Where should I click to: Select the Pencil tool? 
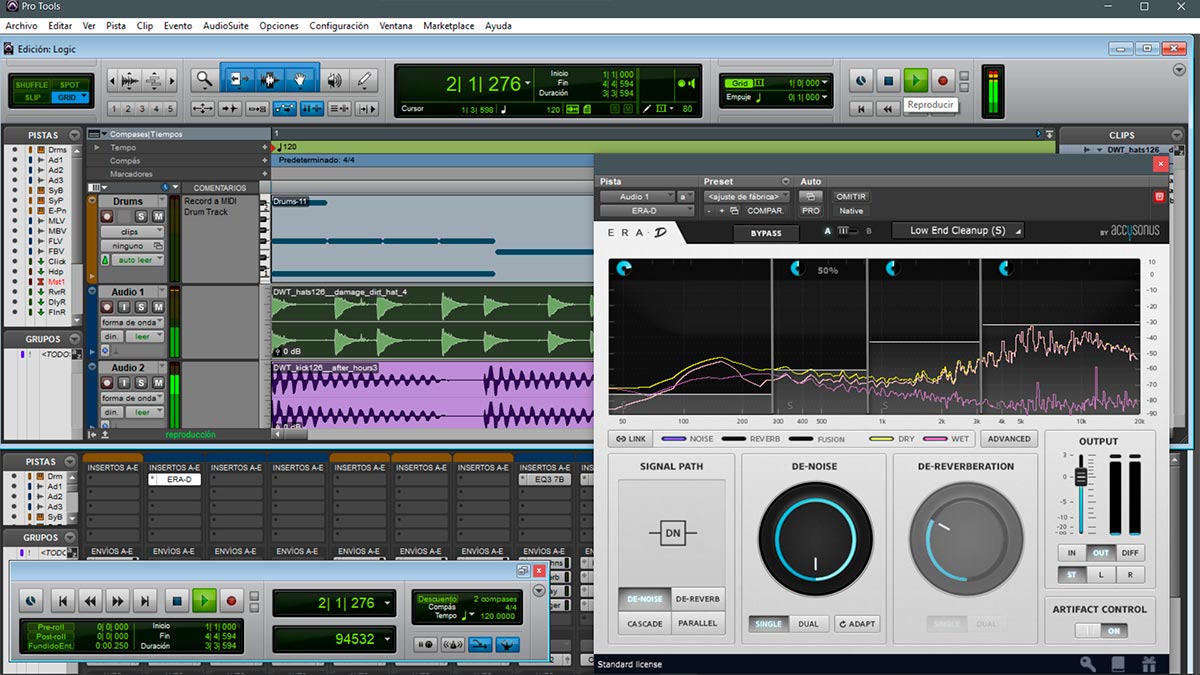point(364,79)
